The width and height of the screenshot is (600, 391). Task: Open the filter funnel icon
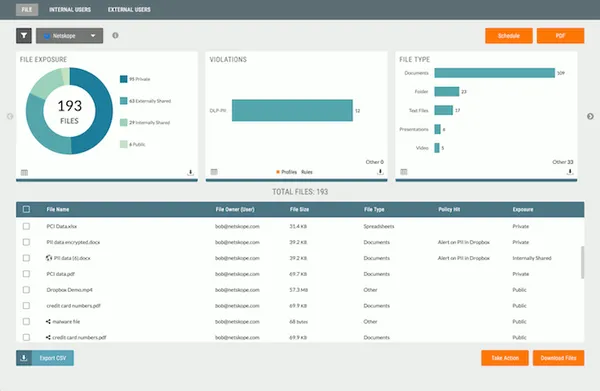pyautogui.click(x=24, y=36)
